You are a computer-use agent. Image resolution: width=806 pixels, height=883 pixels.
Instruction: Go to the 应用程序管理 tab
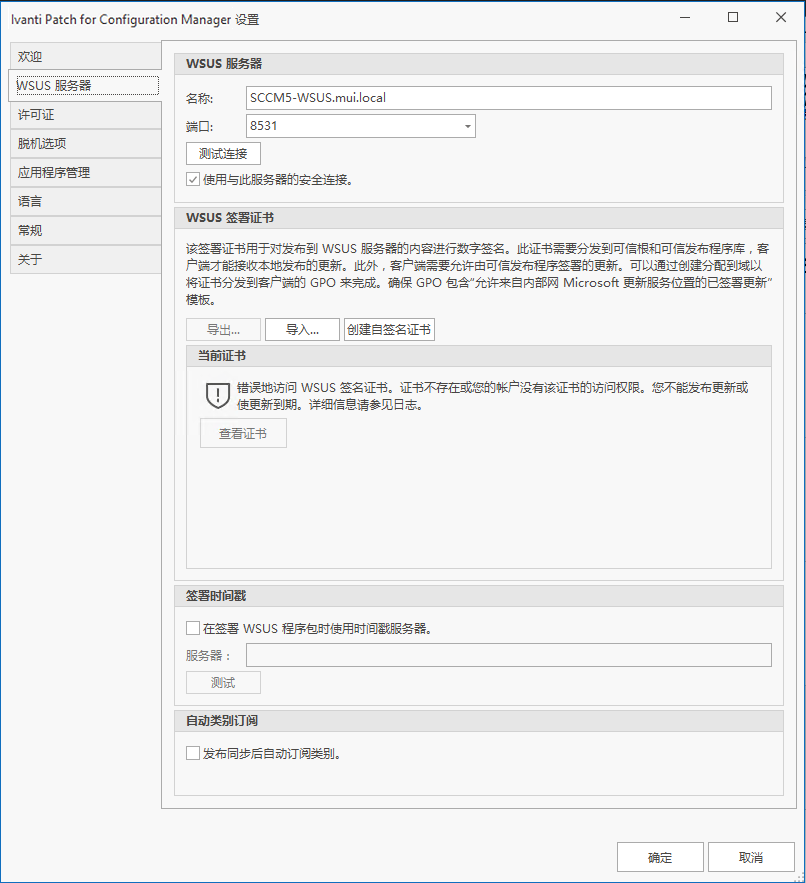86,173
